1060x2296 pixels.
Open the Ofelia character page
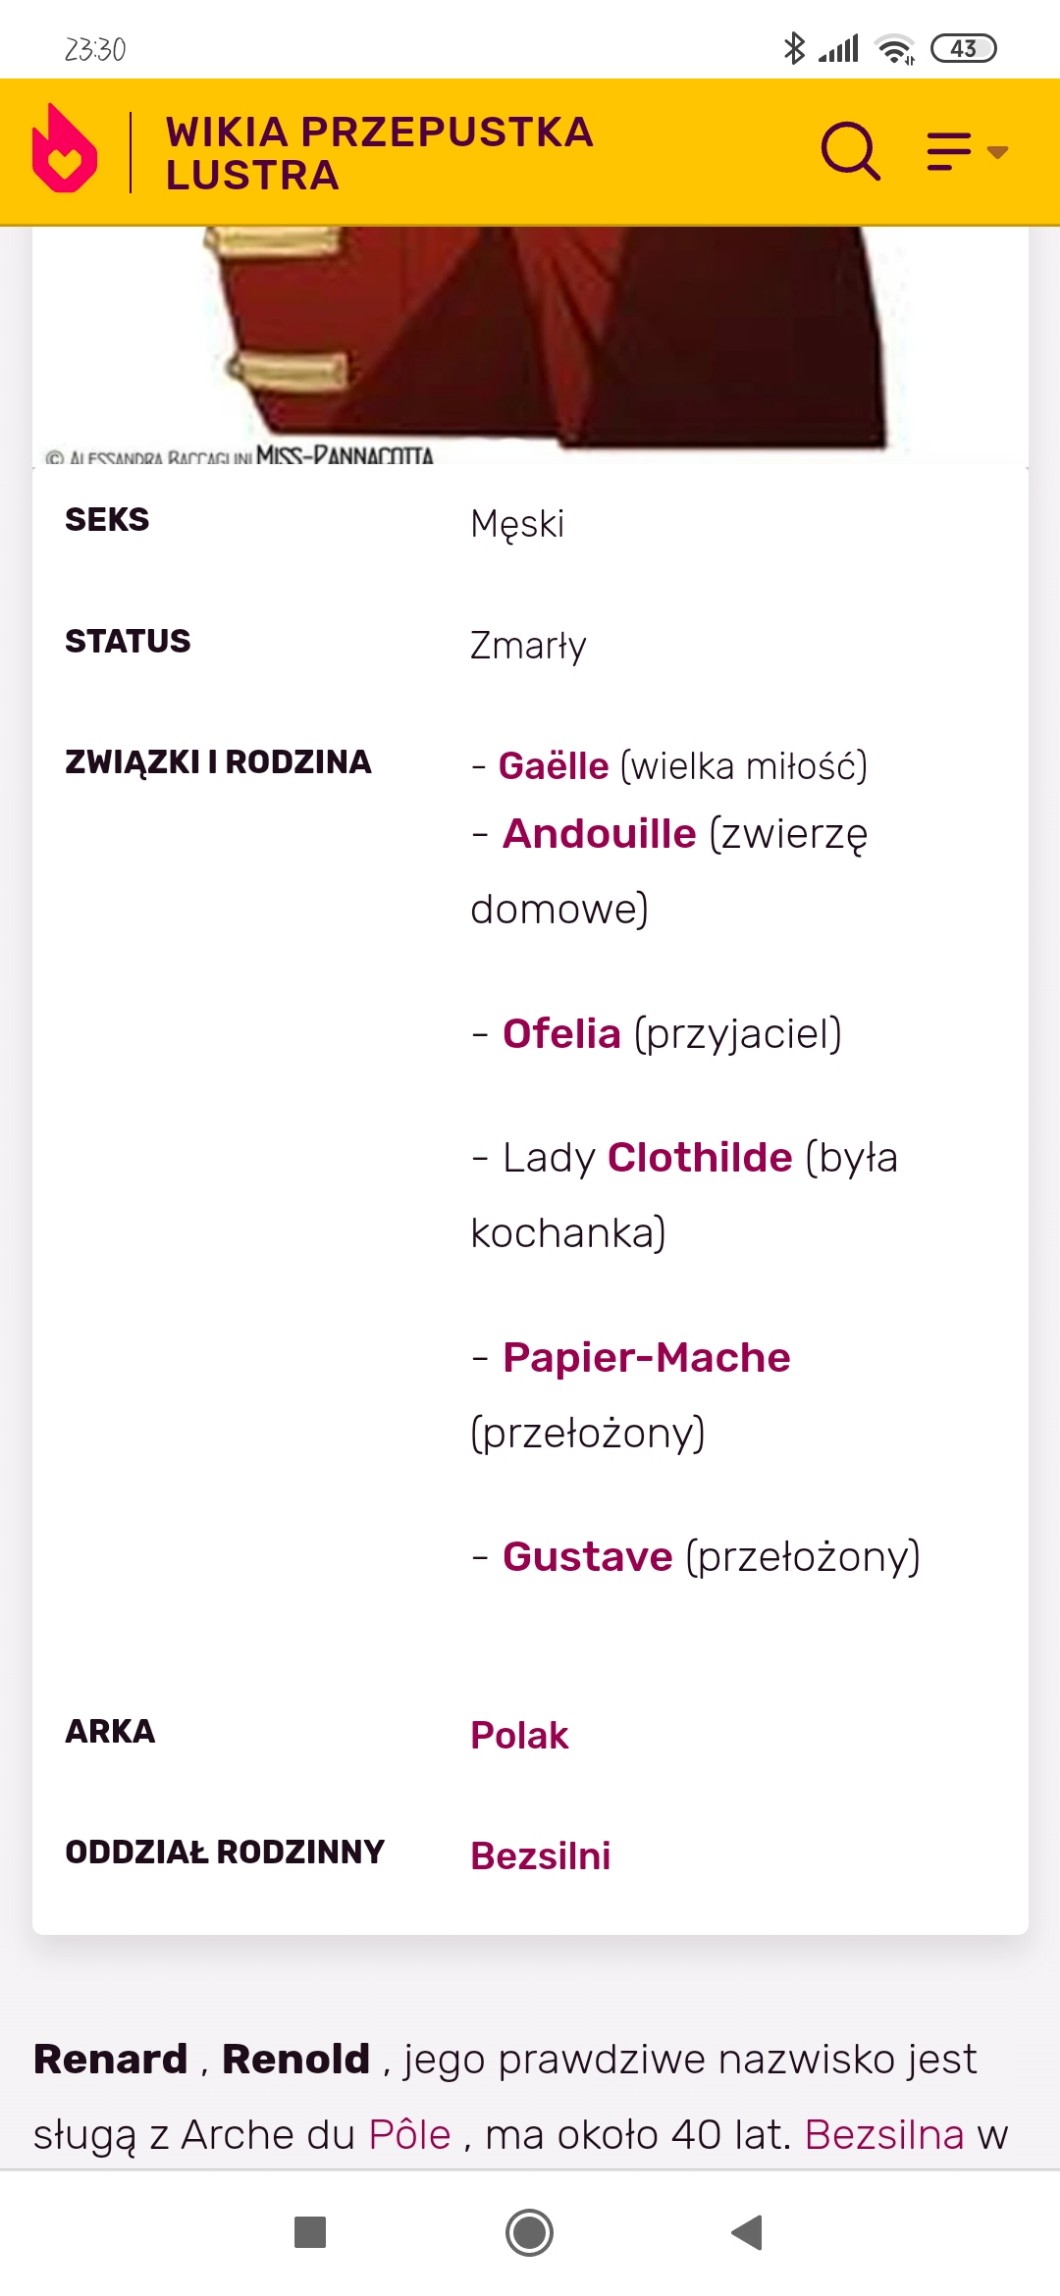561,1034
